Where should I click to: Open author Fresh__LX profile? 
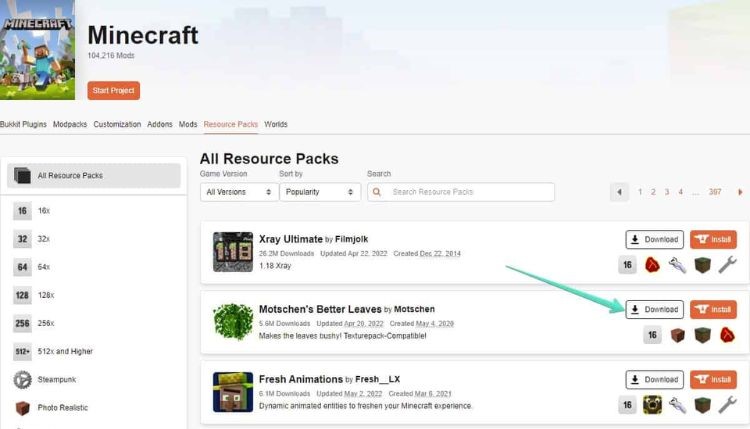[x=377, y=379]
